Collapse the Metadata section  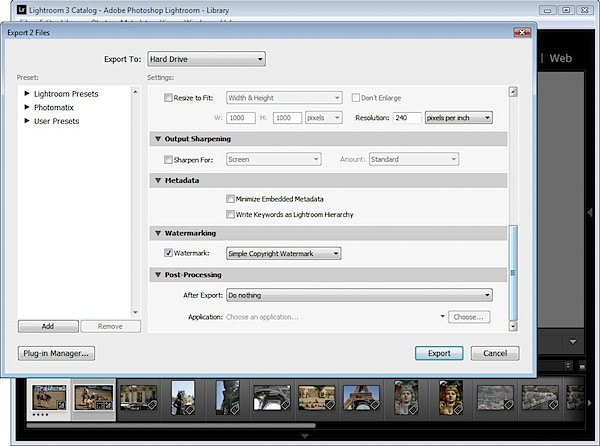point(158,180)
